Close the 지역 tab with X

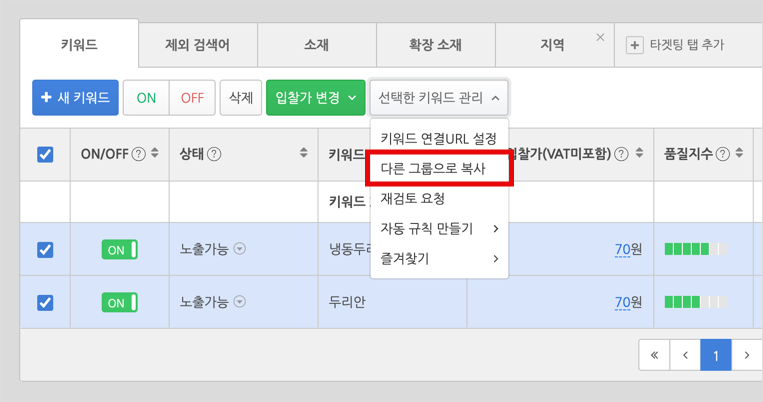[600, 37]
